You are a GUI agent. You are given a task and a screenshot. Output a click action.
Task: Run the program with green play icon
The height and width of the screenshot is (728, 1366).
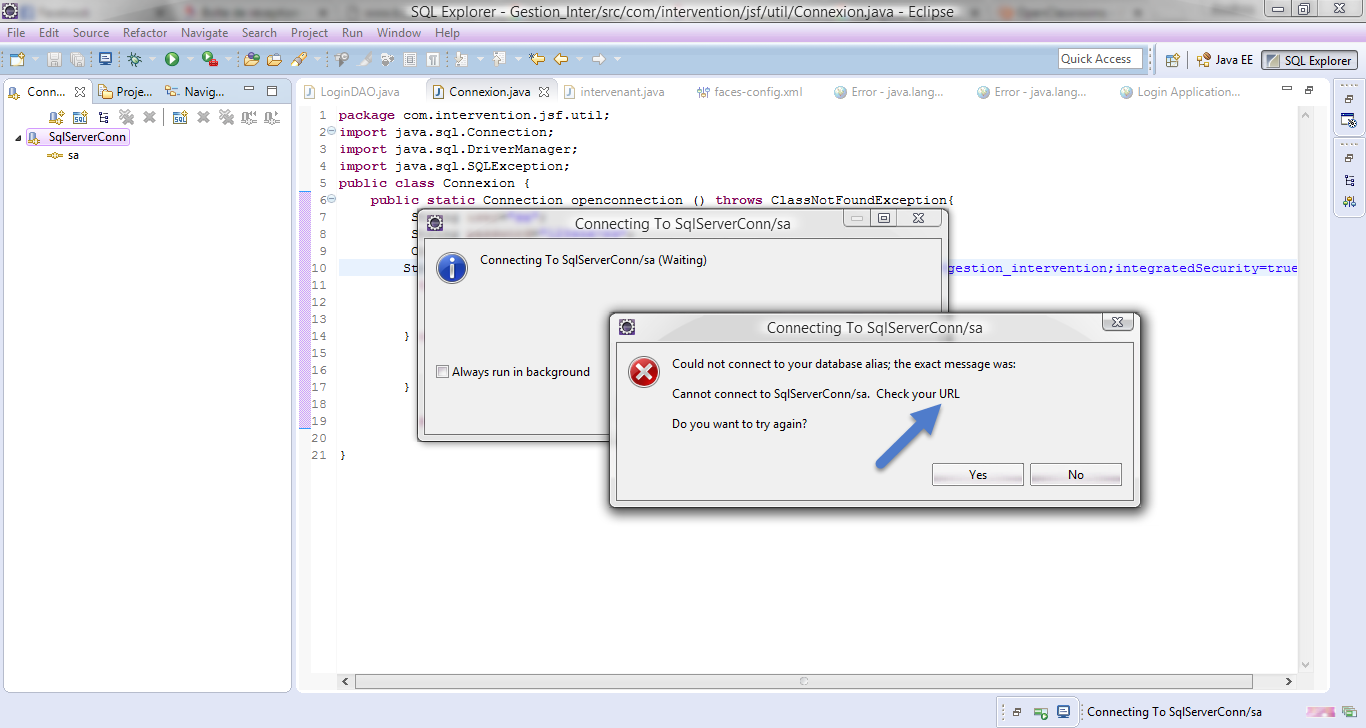[x=172, y=60]
